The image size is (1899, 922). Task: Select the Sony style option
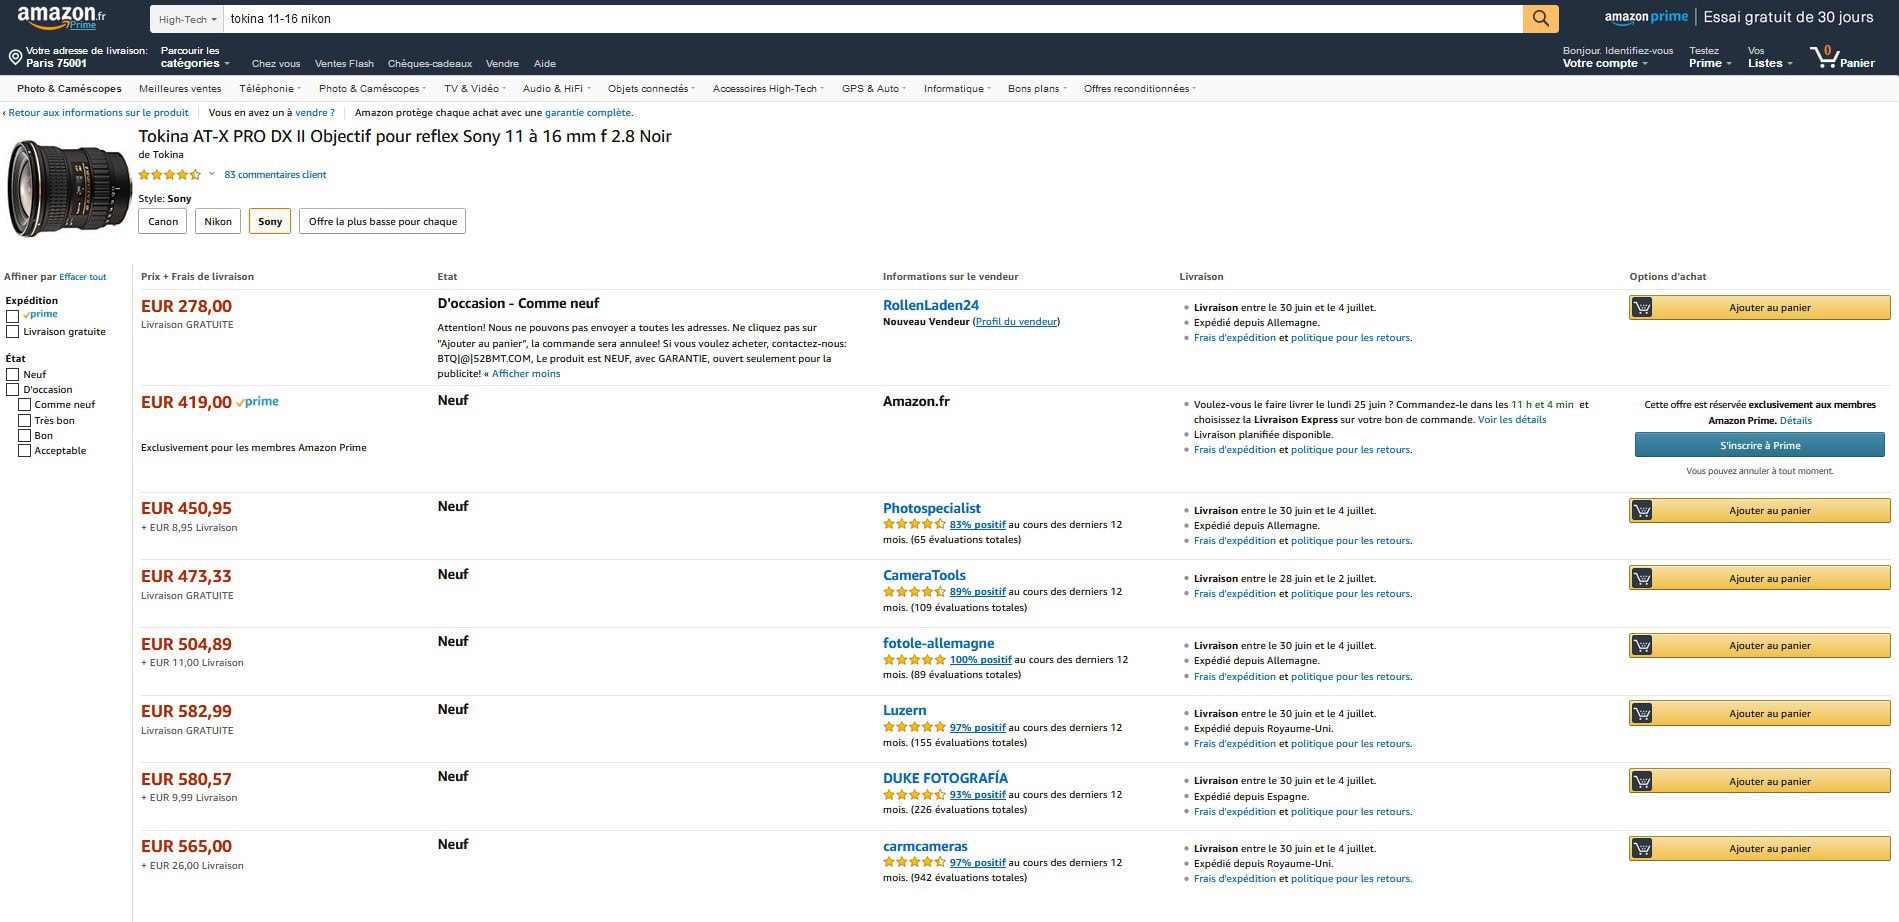270,222
